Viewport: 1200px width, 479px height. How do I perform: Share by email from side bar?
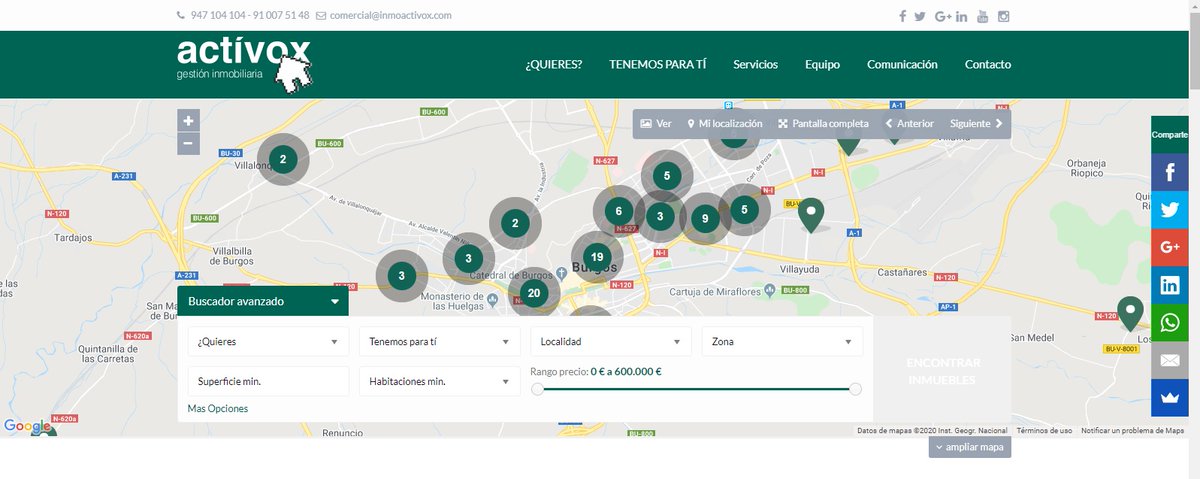(x=1170, y=360)
